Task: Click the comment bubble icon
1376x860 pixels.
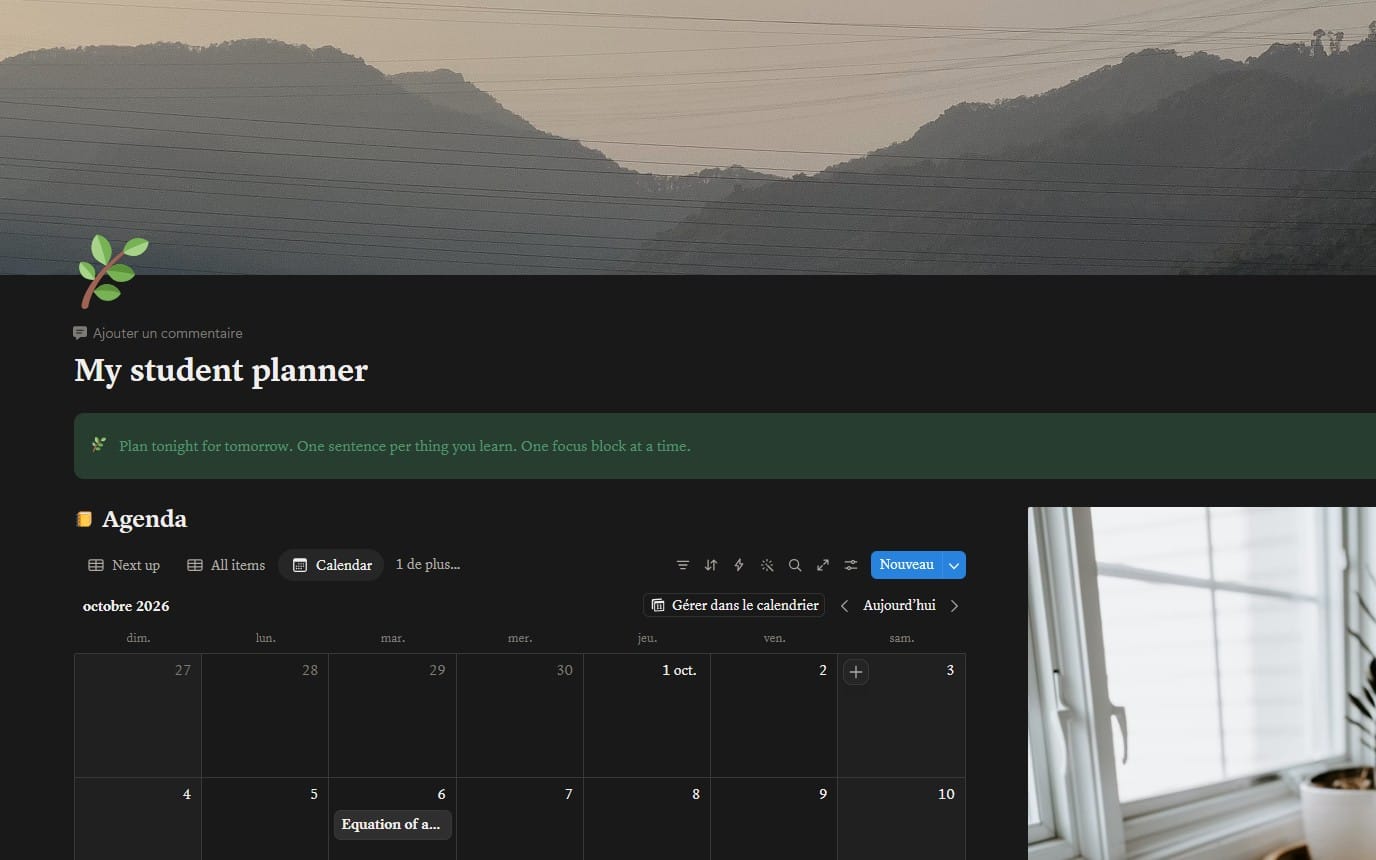Action: click(x=80, y=333)
